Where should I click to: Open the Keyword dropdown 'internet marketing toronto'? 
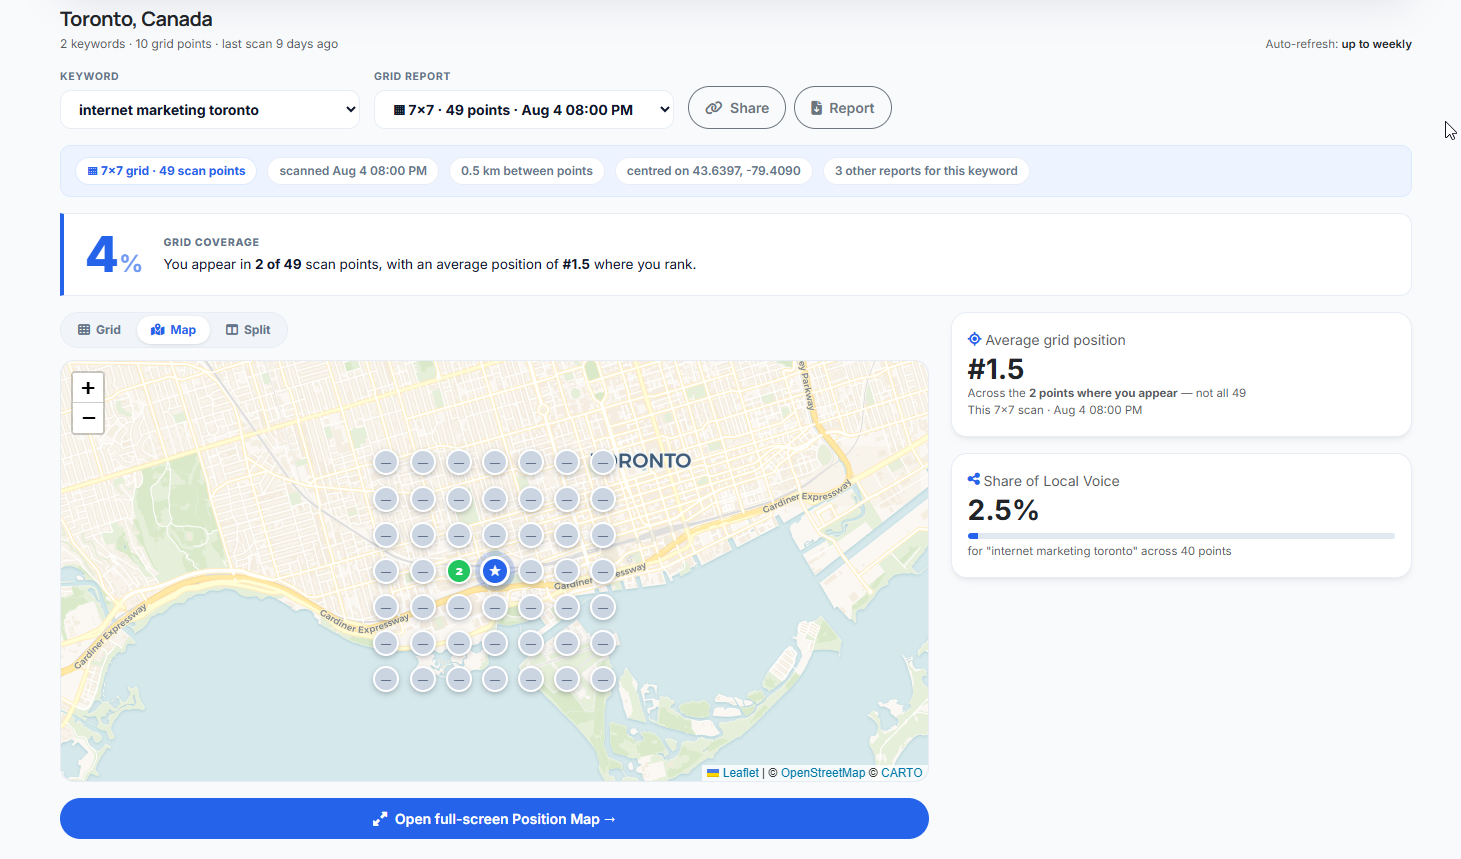click(x=210, y=110)
